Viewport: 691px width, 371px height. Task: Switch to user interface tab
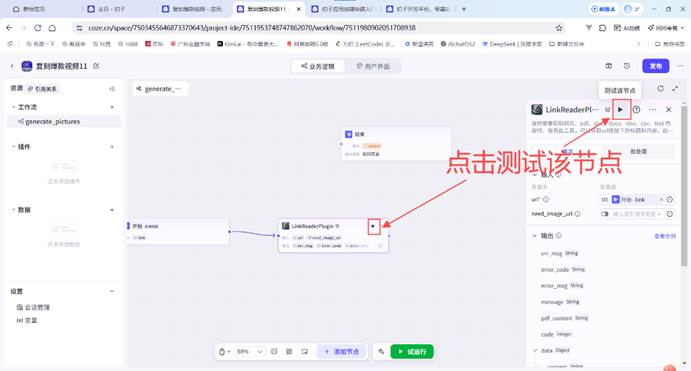pyautogui.click(x=373, y=66)
